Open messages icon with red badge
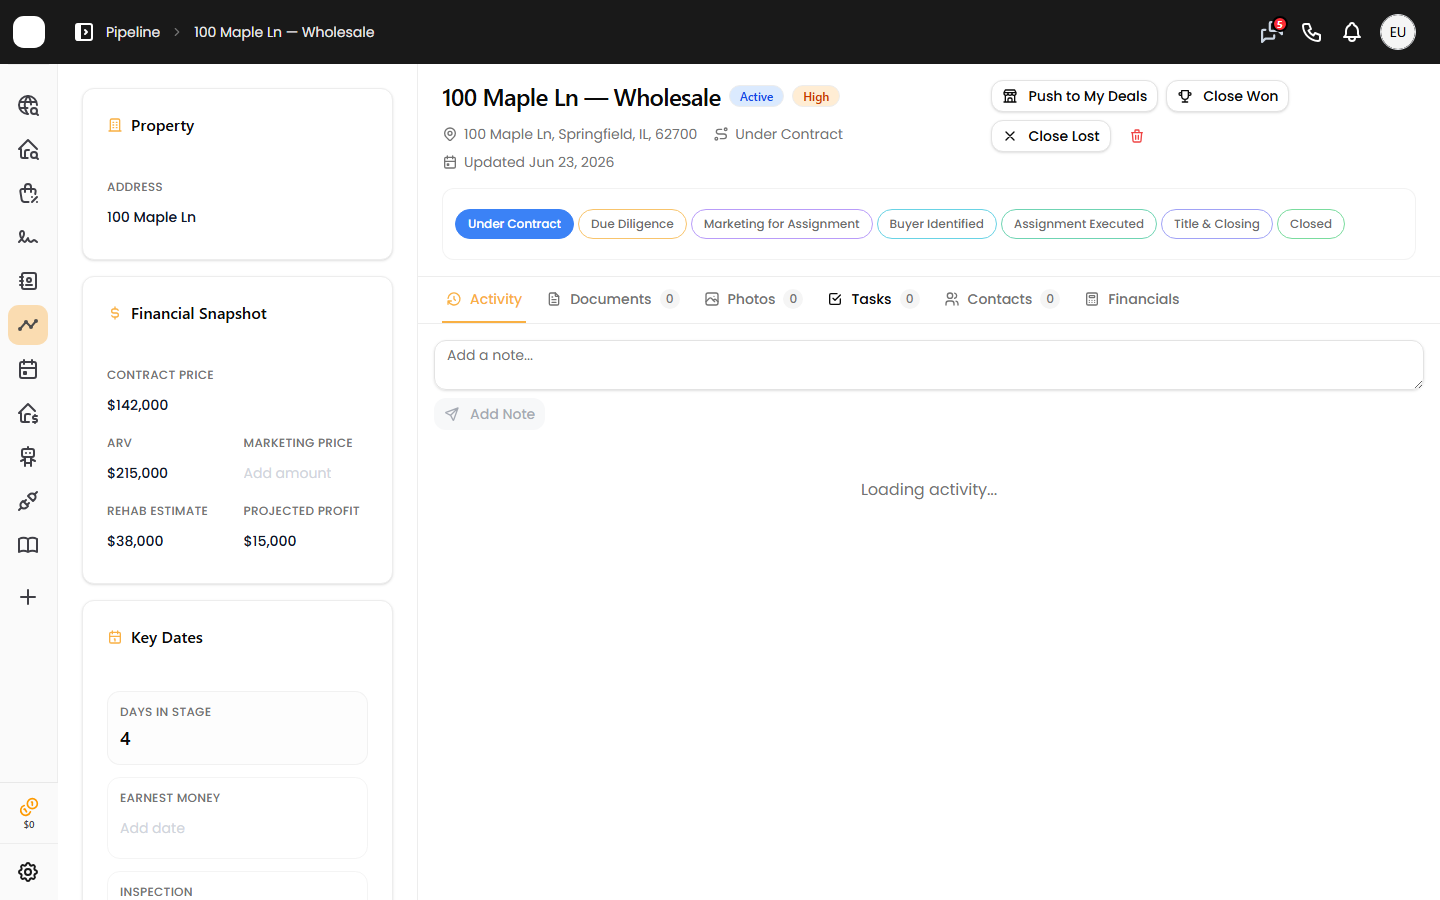Viewport: 1440px width, 900px height. tap(1271, 32)
